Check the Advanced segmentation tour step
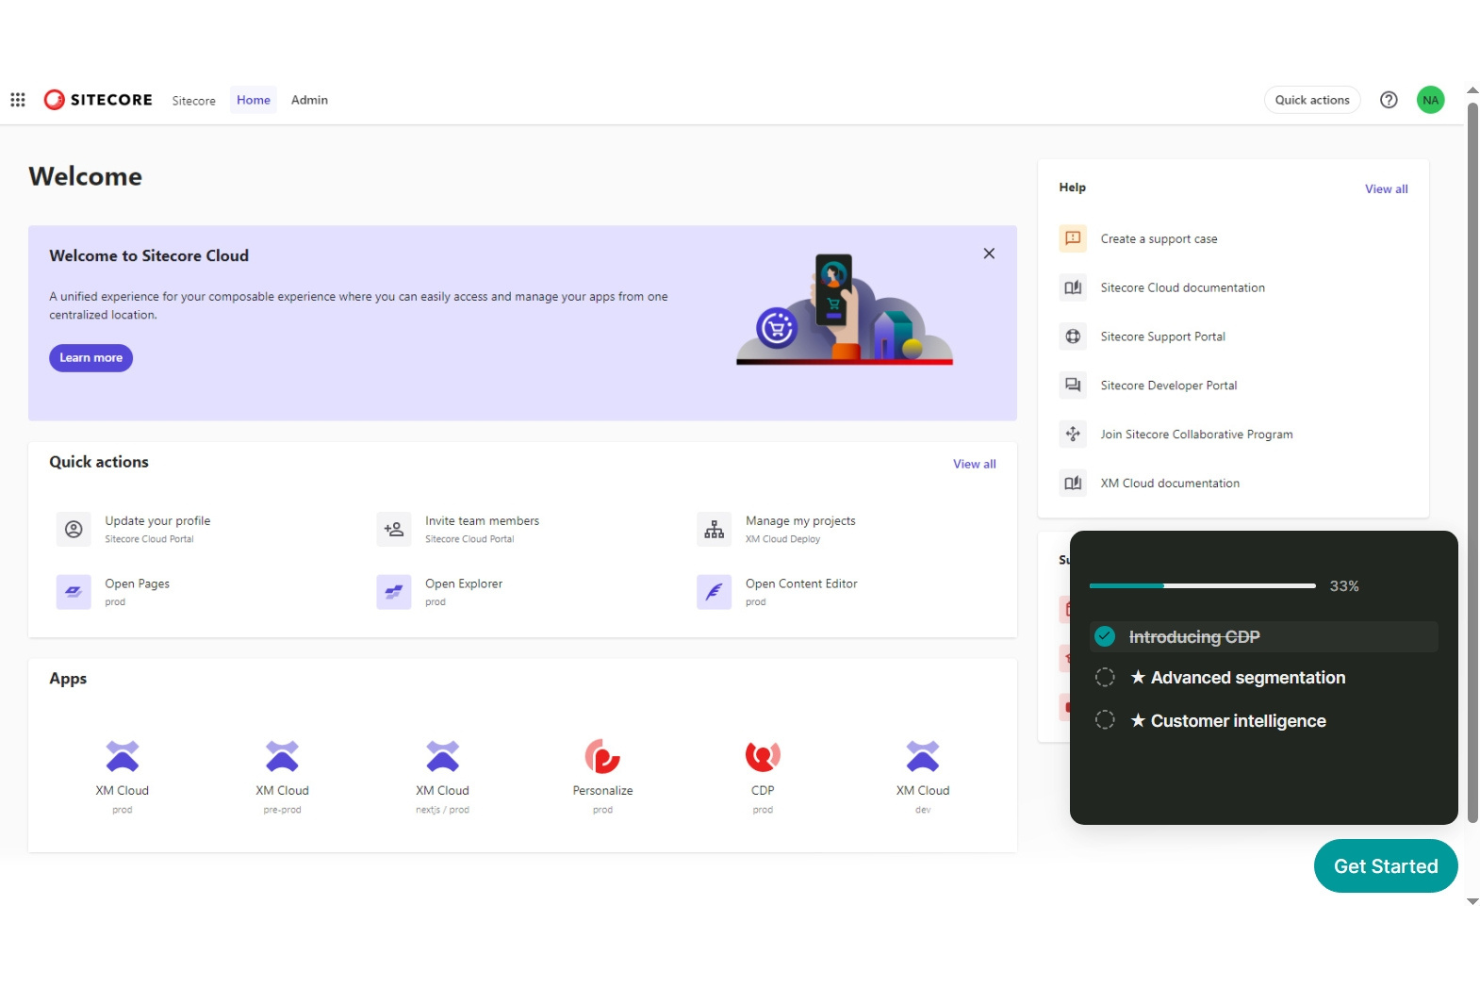The width and height of the screenshot is (1480, 987). [x=1104, y=677]
